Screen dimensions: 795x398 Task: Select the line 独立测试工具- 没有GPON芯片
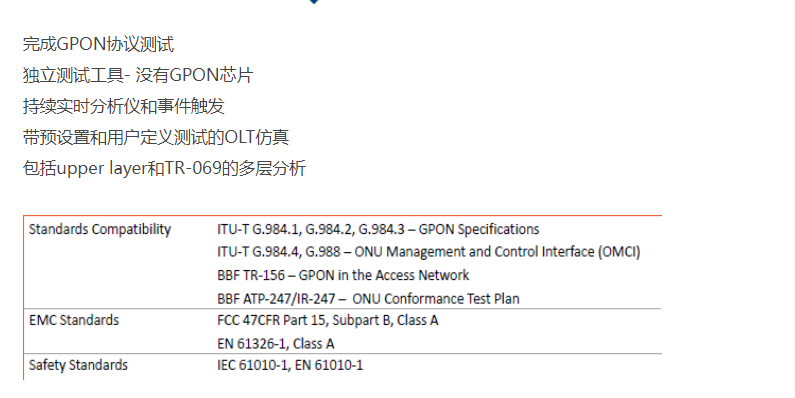pos(138,75)
